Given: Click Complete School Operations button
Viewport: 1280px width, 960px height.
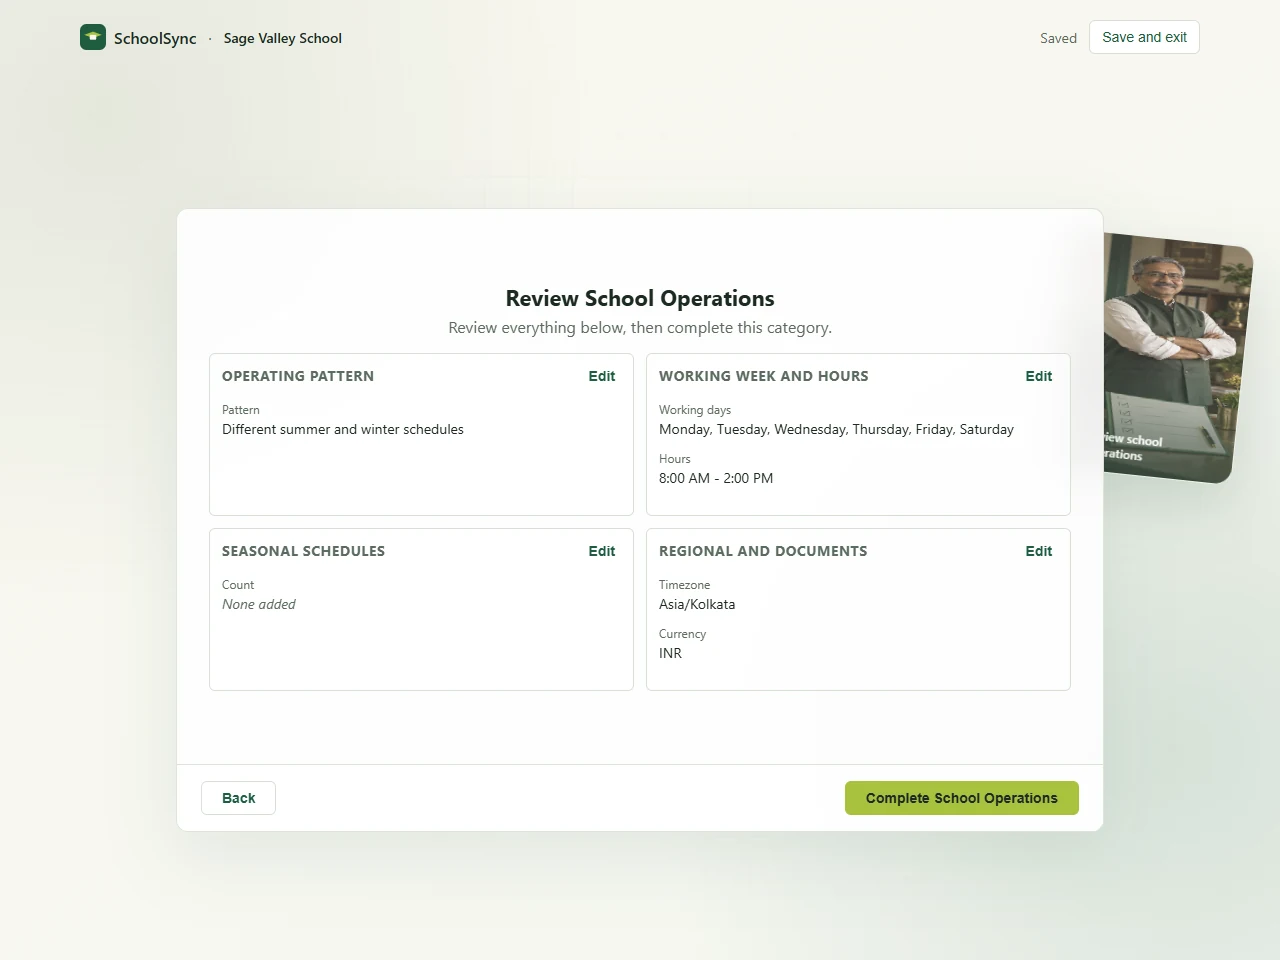Looking at the screenshot, I should pyautogui.click(x=962, y=798).
